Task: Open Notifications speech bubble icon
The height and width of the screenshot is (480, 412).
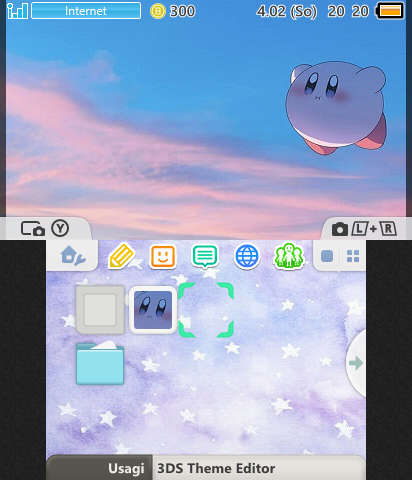Action: 205,256
